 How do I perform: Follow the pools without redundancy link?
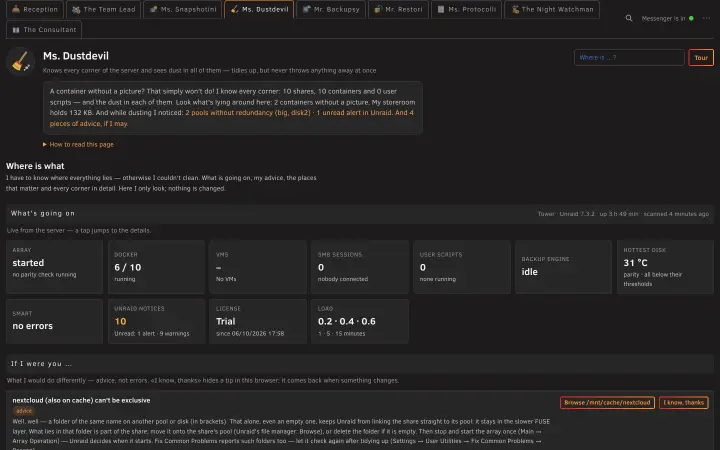[248, 112]
